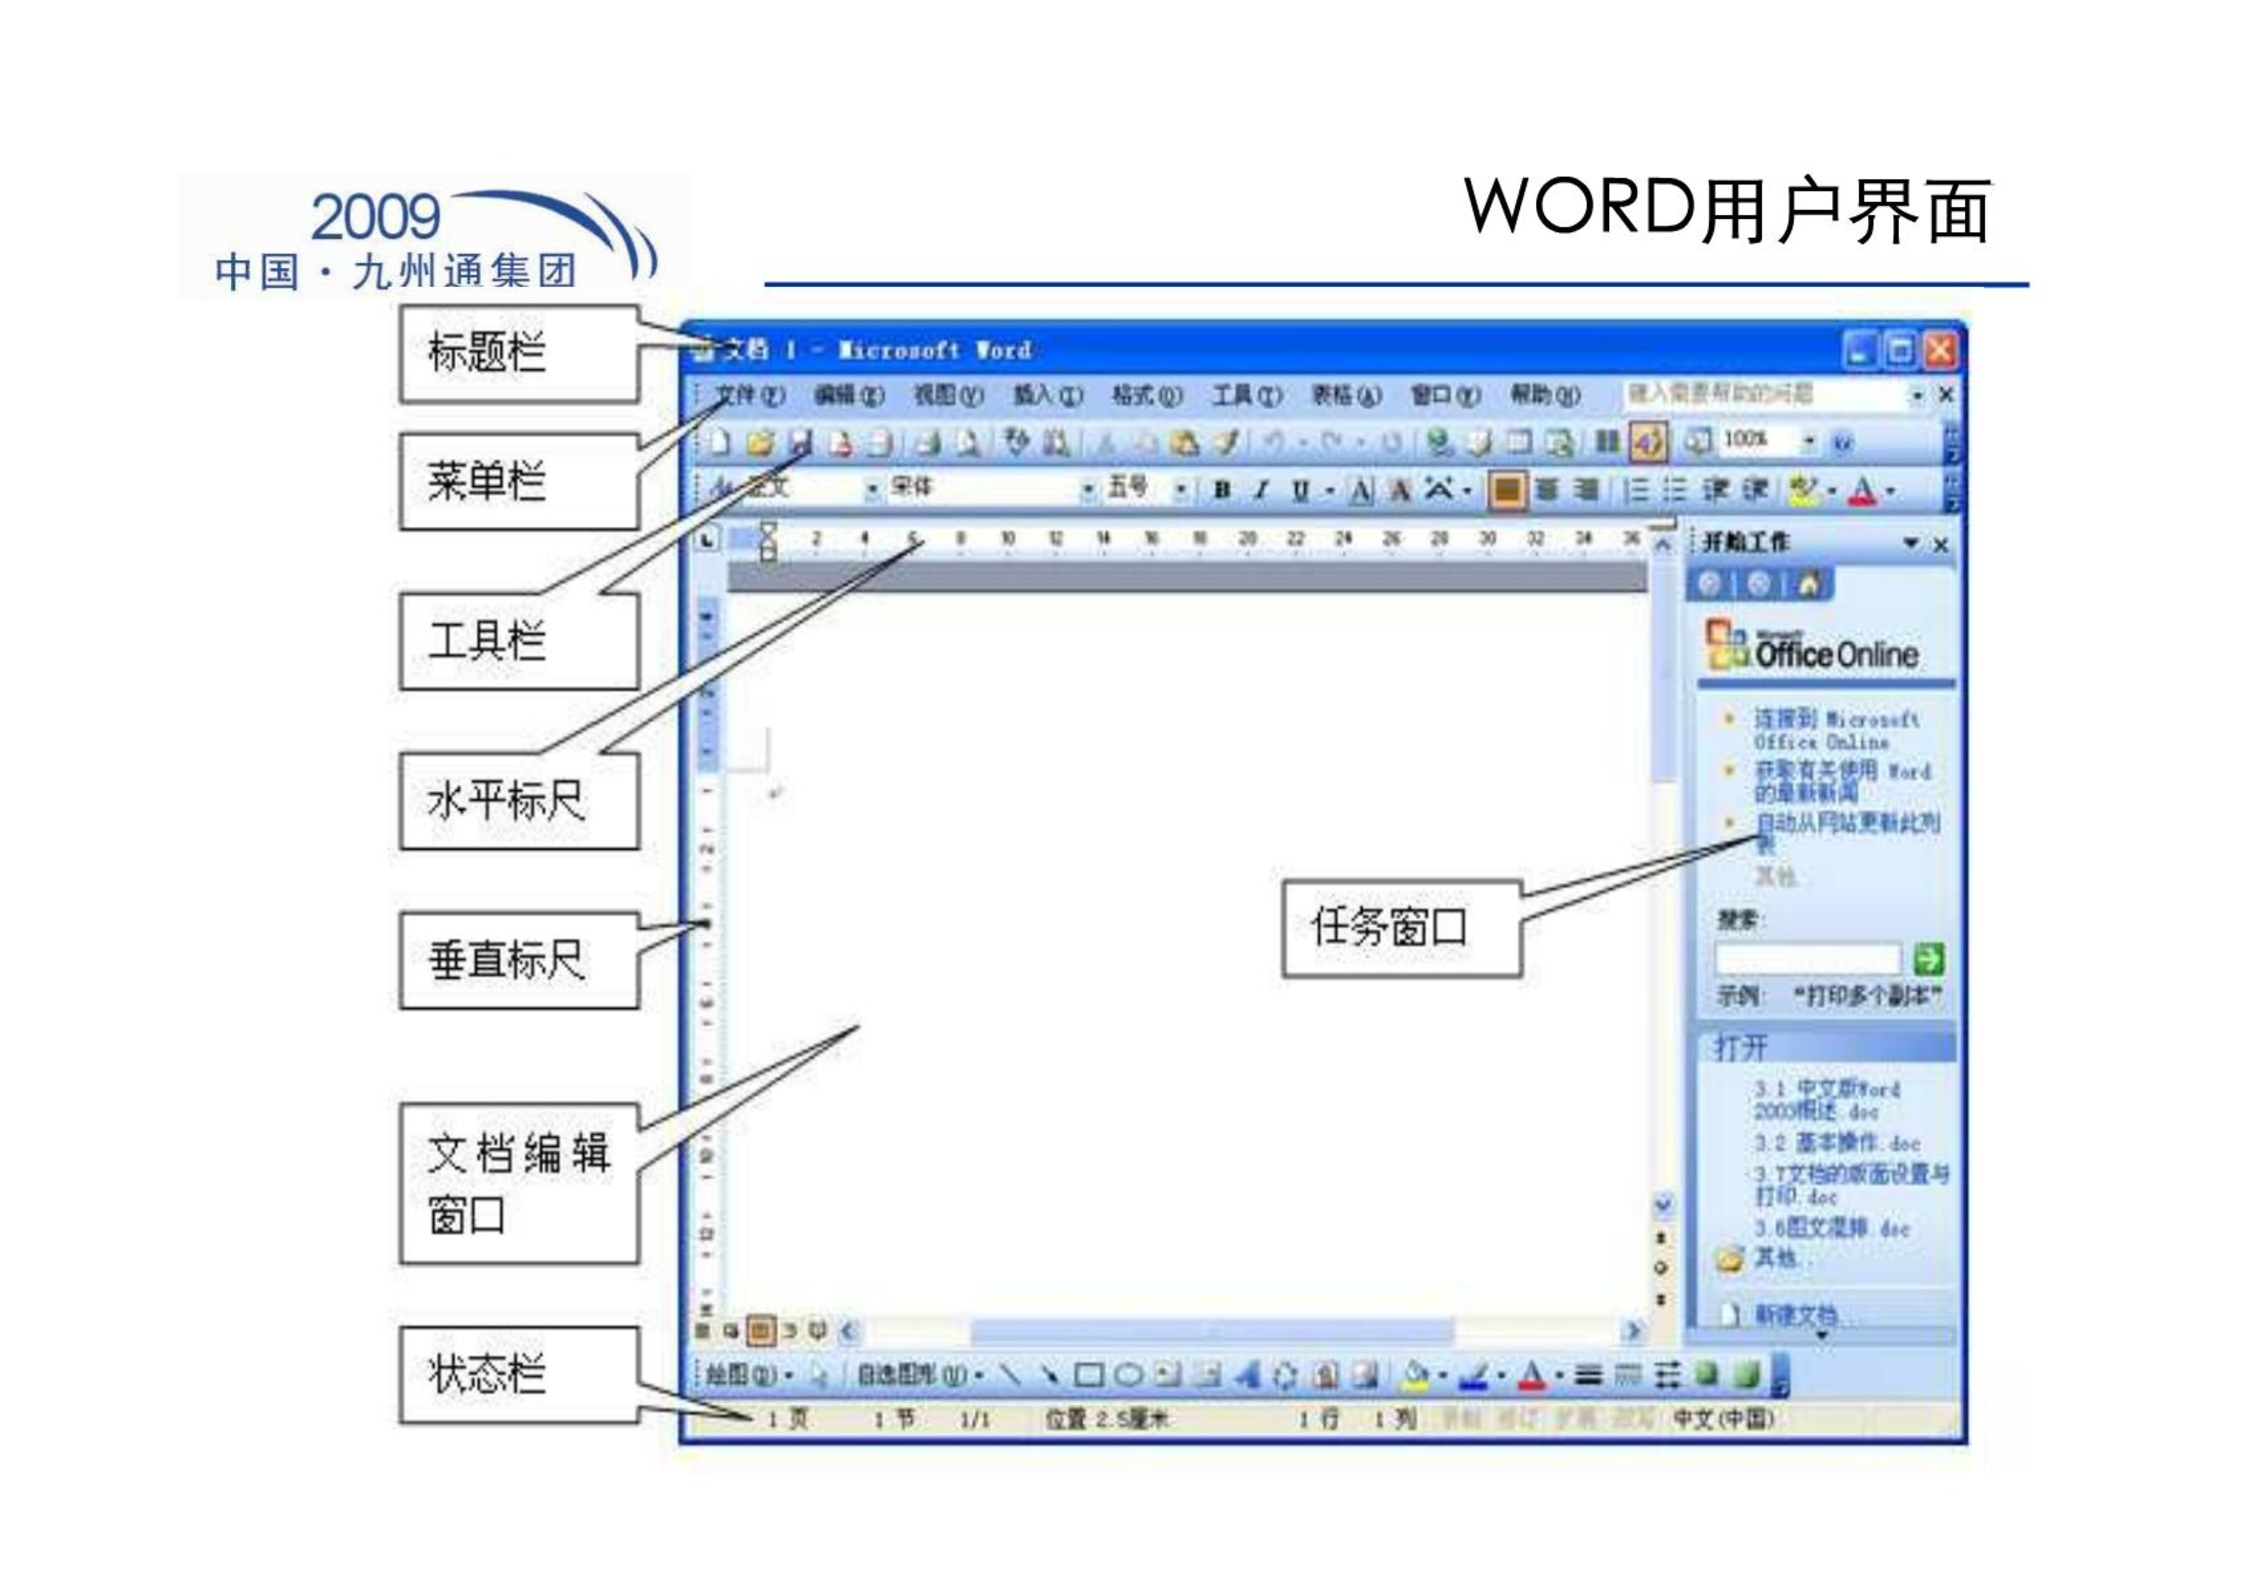Click the Insert WordArt icon
The width and height of the screenshot is (2252, 1594).
click(1246, 1376)
